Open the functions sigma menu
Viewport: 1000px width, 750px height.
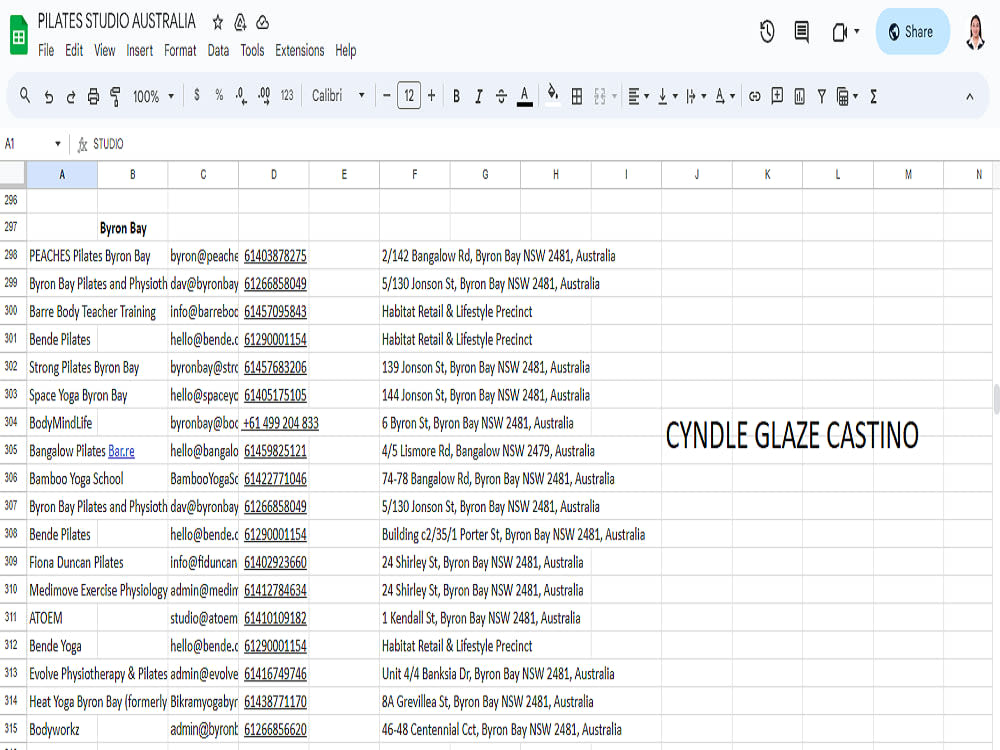(x=874, y=96)
